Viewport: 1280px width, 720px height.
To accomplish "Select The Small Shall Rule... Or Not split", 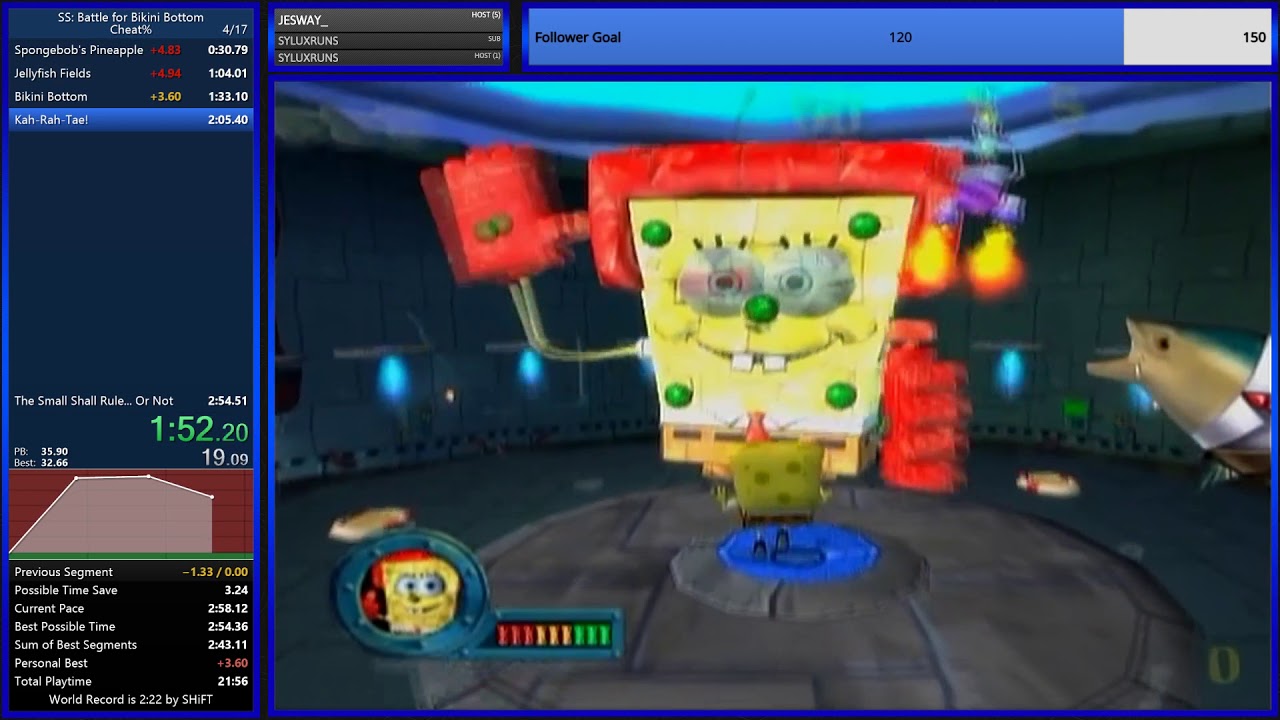I will [x=131, y=401].
